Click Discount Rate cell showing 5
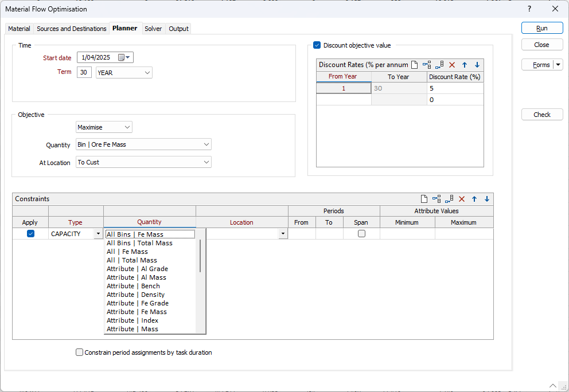Viewport: 569px width, 392px height. pyautogui.click(x=455, y=88)
